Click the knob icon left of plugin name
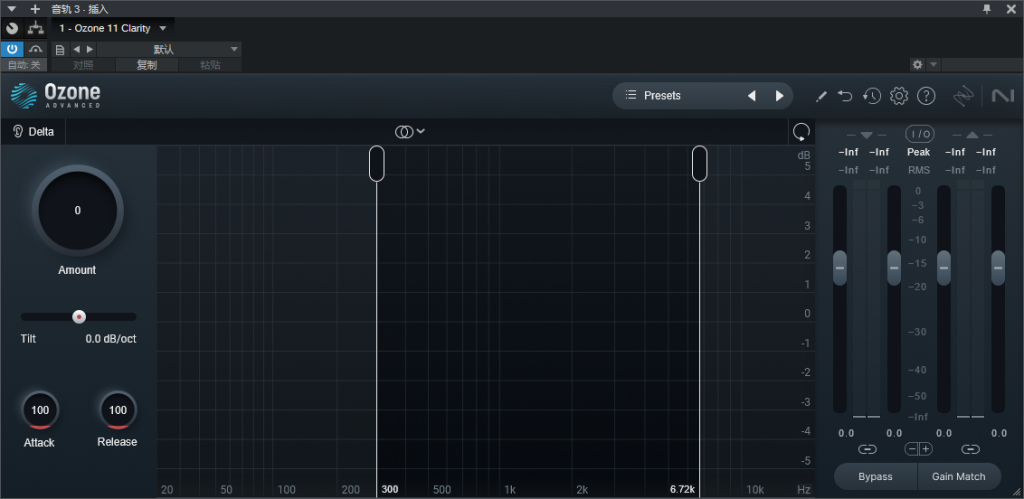Screen dimensions: 1024x499 click(12, 28)
